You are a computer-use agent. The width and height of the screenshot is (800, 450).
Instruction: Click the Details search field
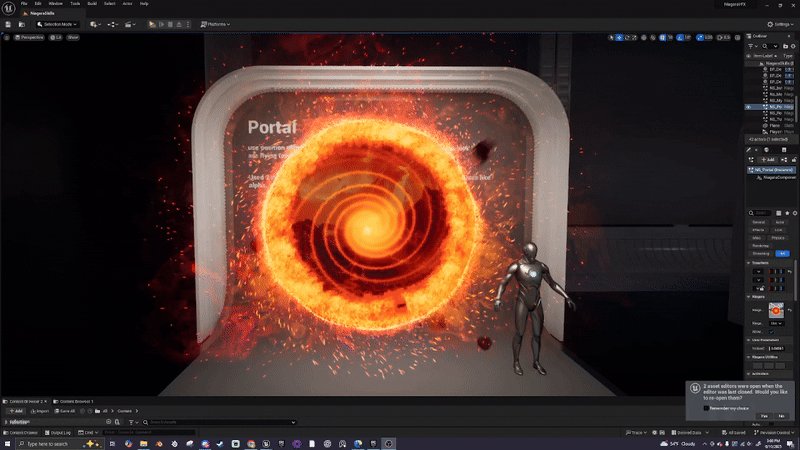[761, 213]
